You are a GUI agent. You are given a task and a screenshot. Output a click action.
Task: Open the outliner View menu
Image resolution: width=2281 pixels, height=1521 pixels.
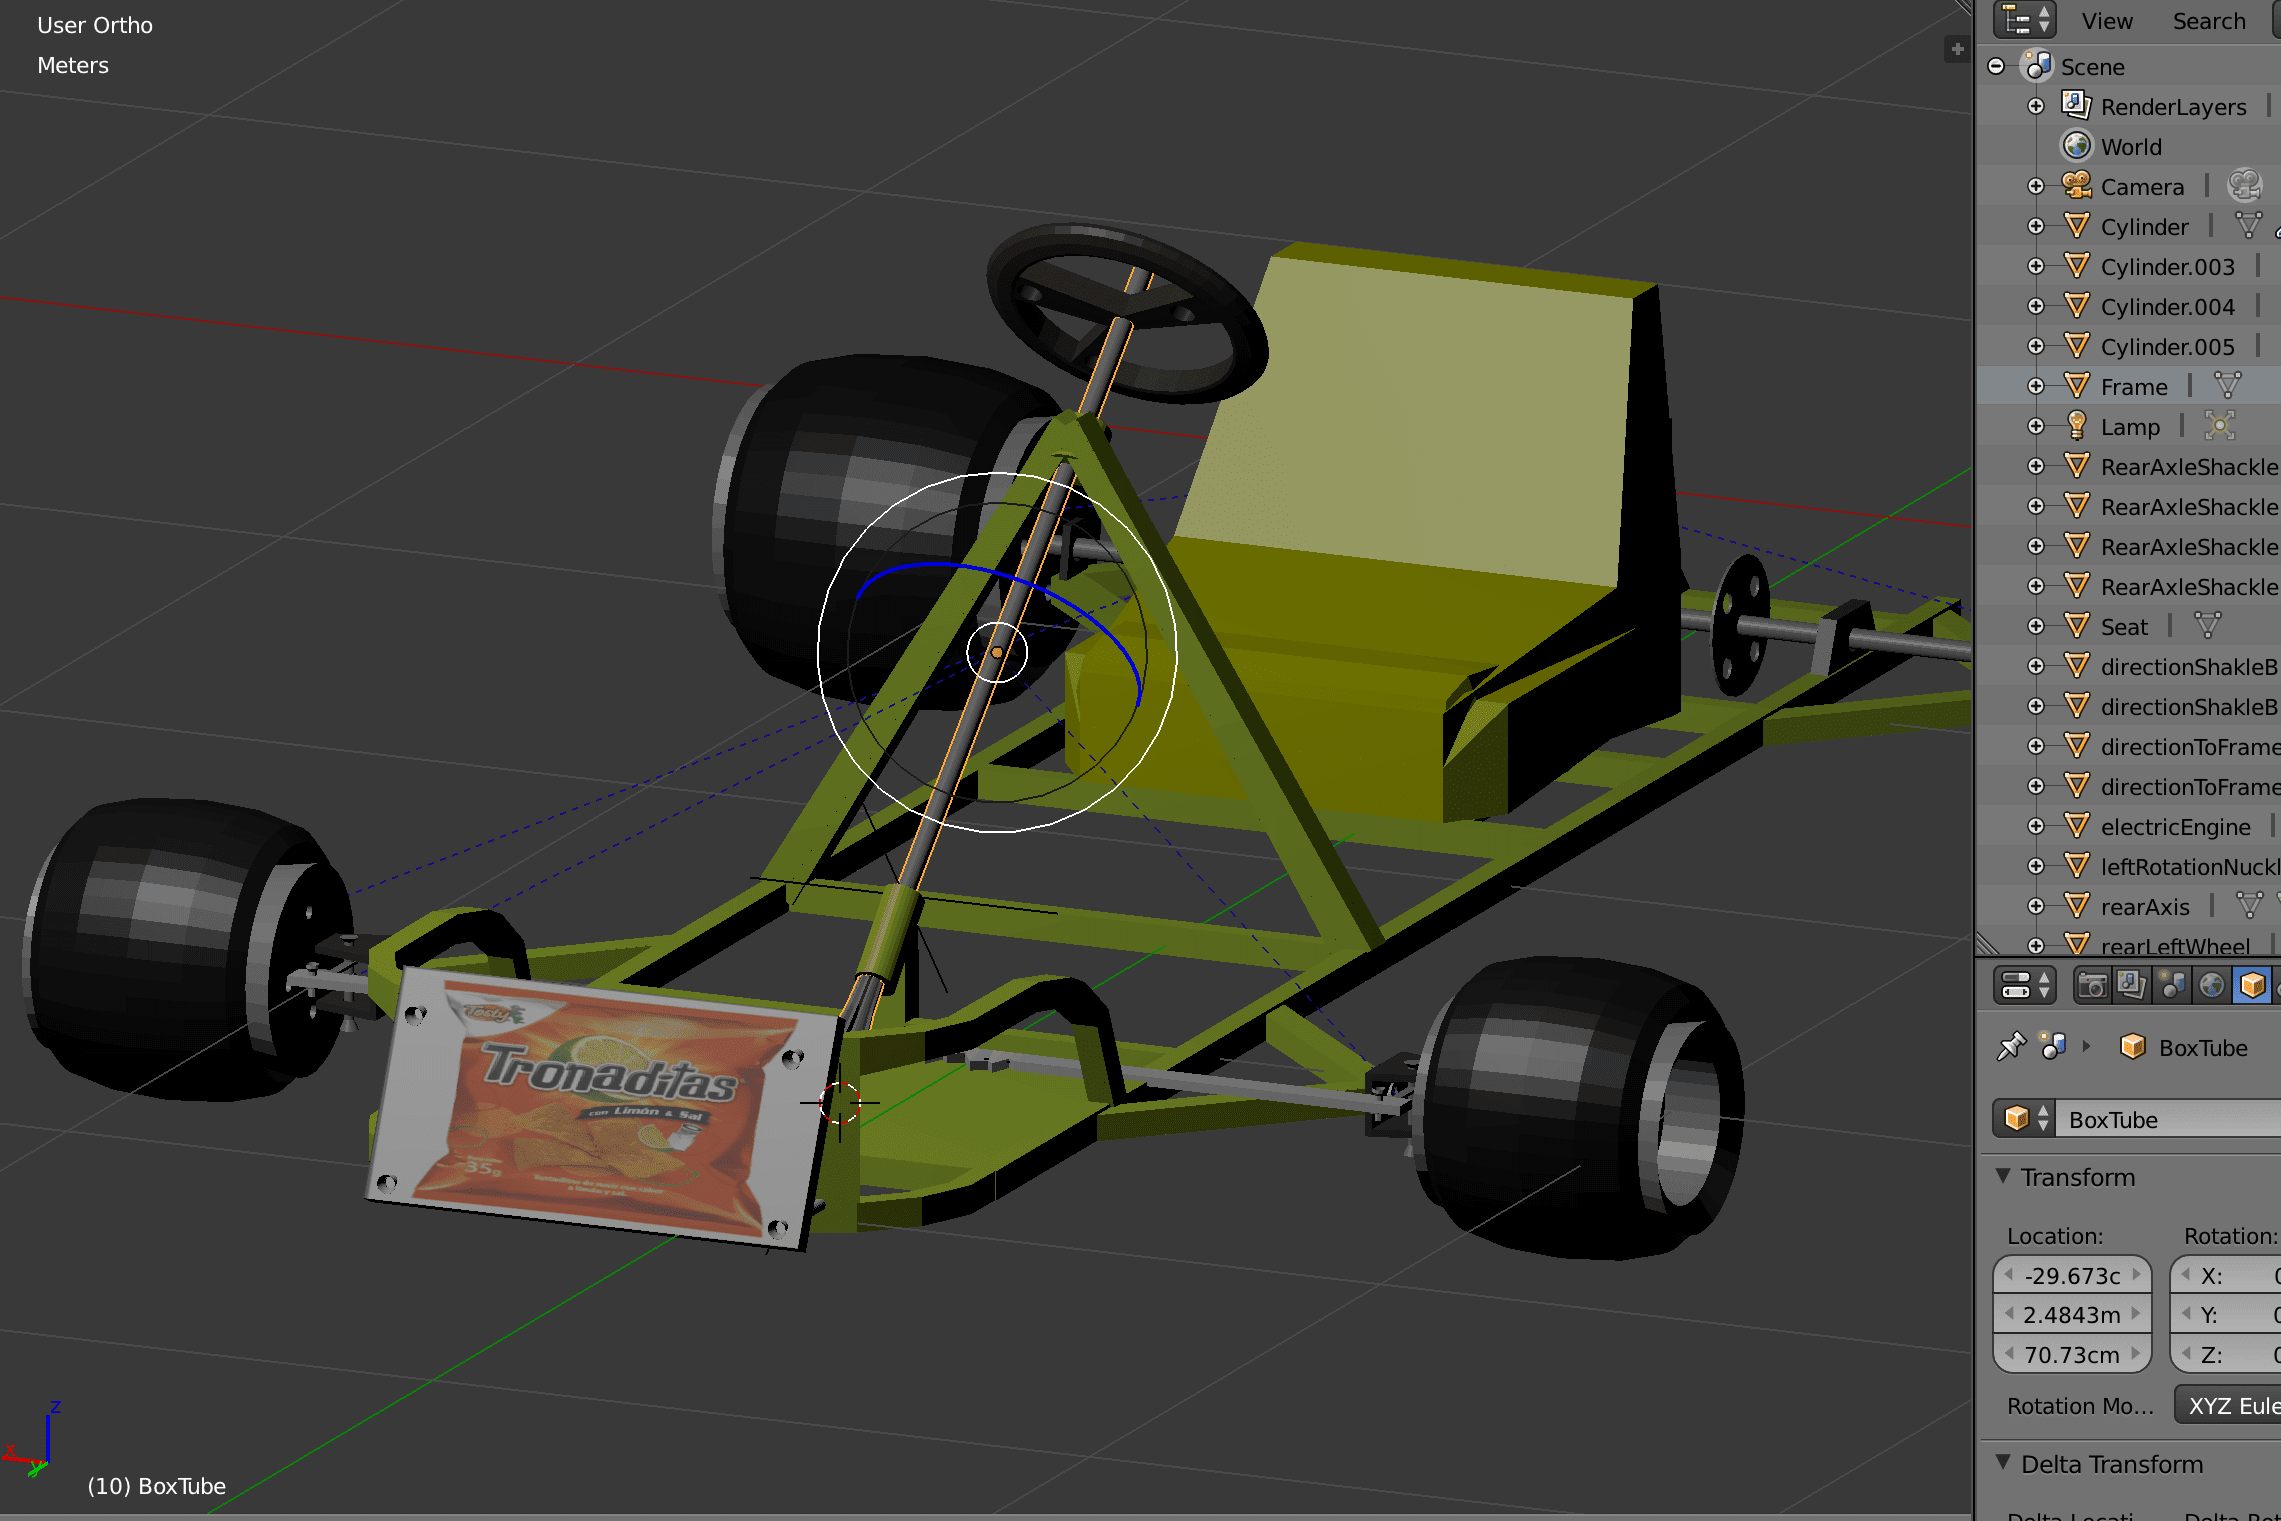[2107, 21]
